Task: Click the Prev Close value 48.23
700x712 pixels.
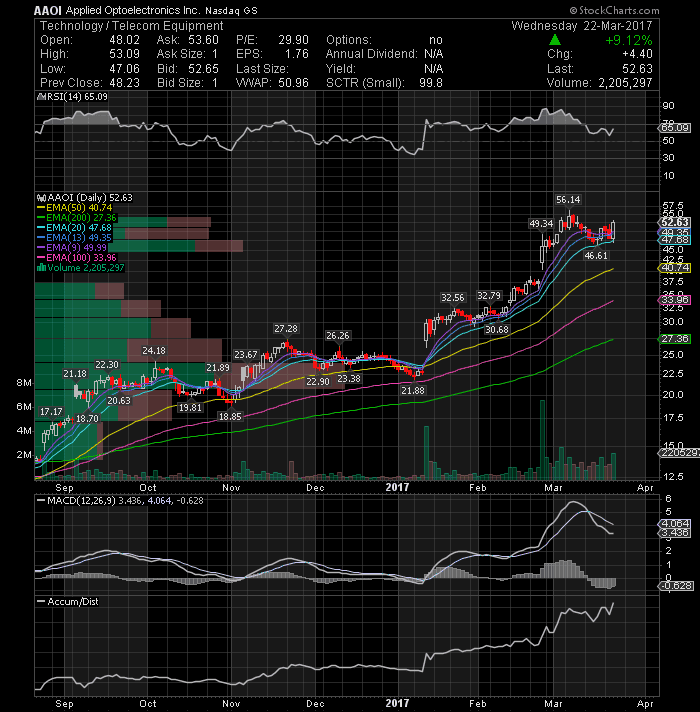Action: pos(124,83)
